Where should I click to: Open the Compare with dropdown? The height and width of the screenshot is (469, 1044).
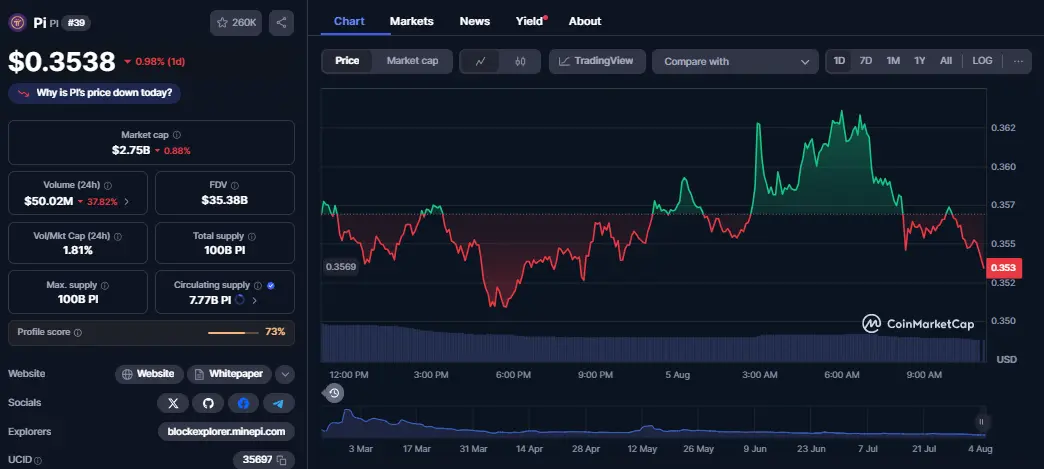735,61
